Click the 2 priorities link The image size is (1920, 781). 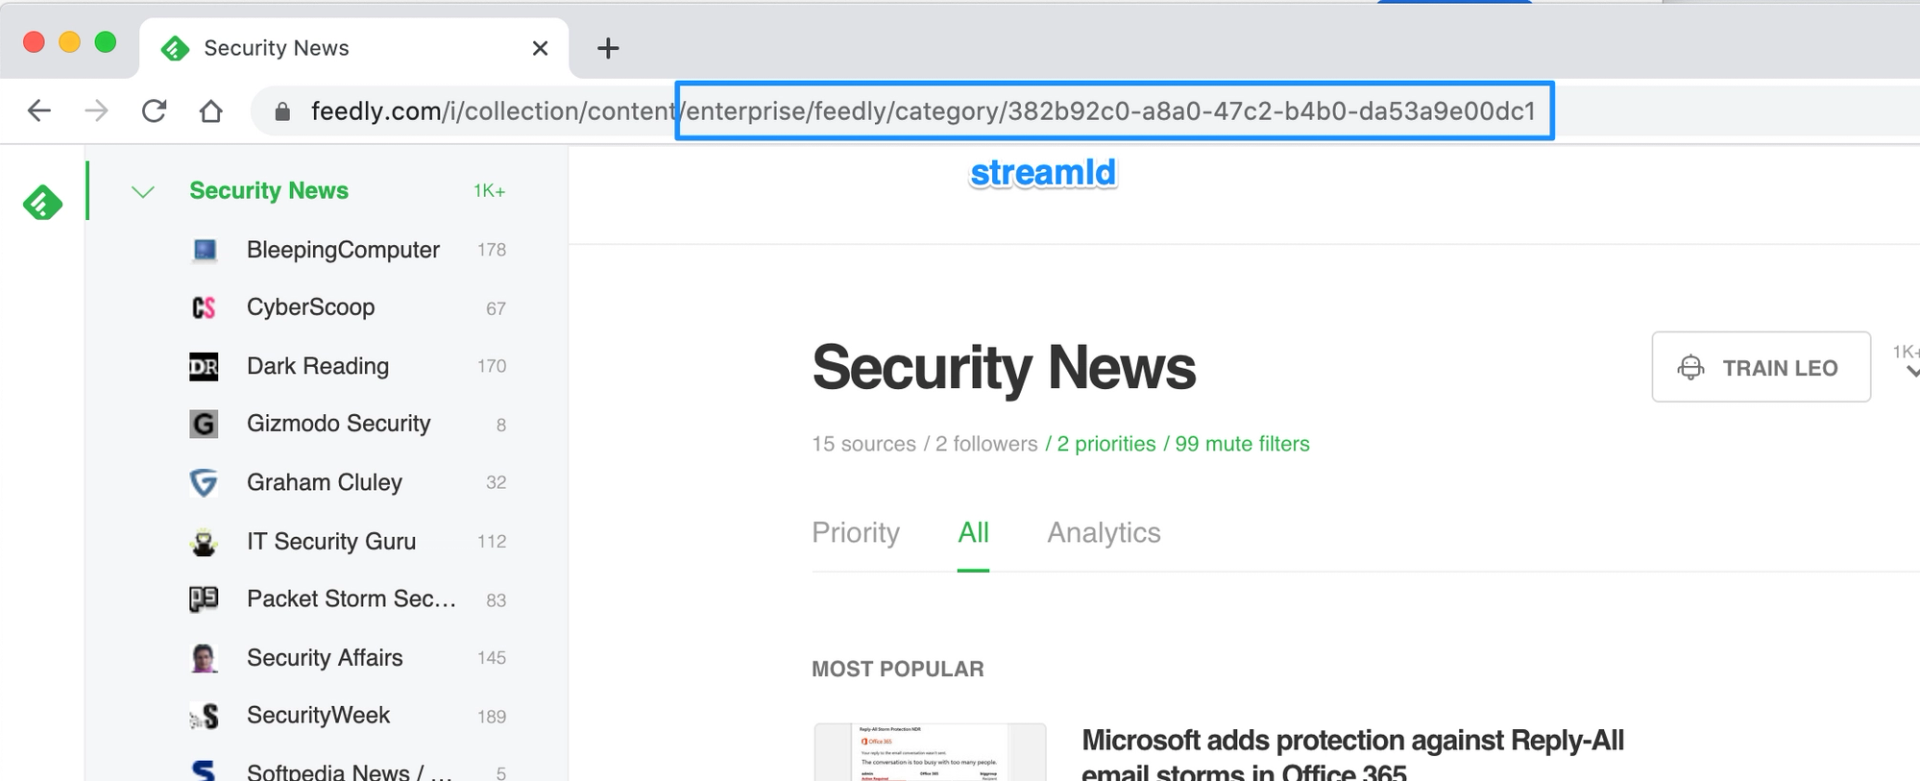click(x=1107, y=443)
